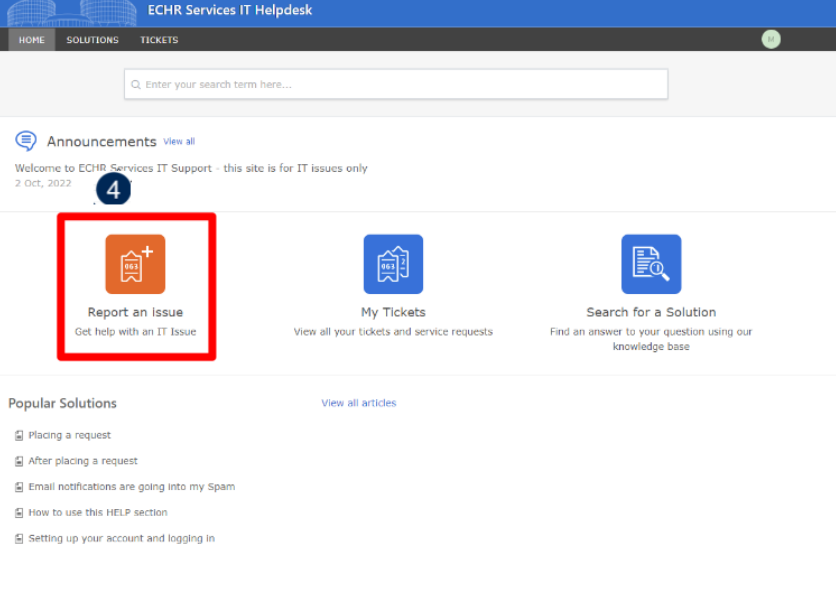Click 'View all your tickets and service requests'

tap(393, 332)
